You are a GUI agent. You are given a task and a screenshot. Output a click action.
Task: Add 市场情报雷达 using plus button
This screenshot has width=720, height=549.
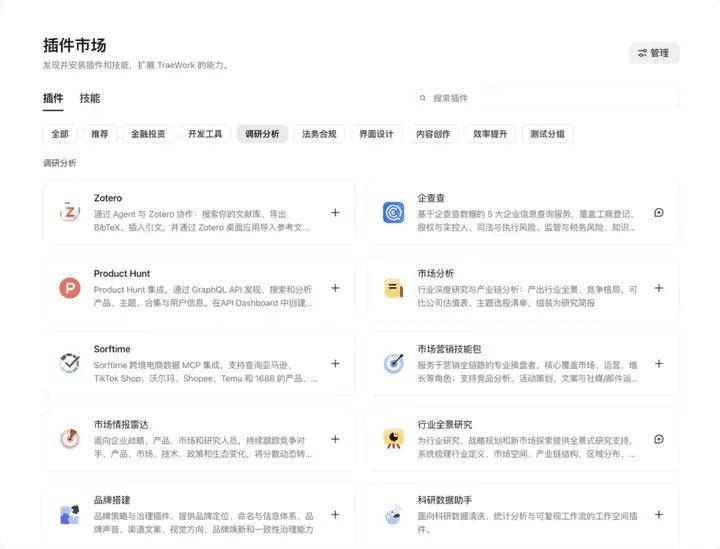point(335,439)
